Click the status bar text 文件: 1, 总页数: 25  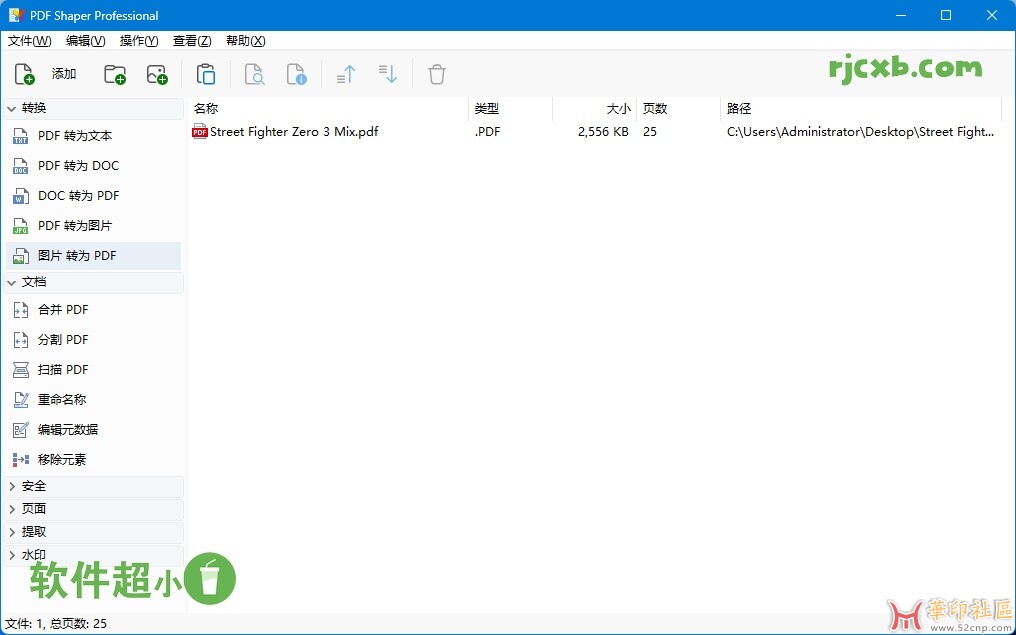tap(56, 624)
